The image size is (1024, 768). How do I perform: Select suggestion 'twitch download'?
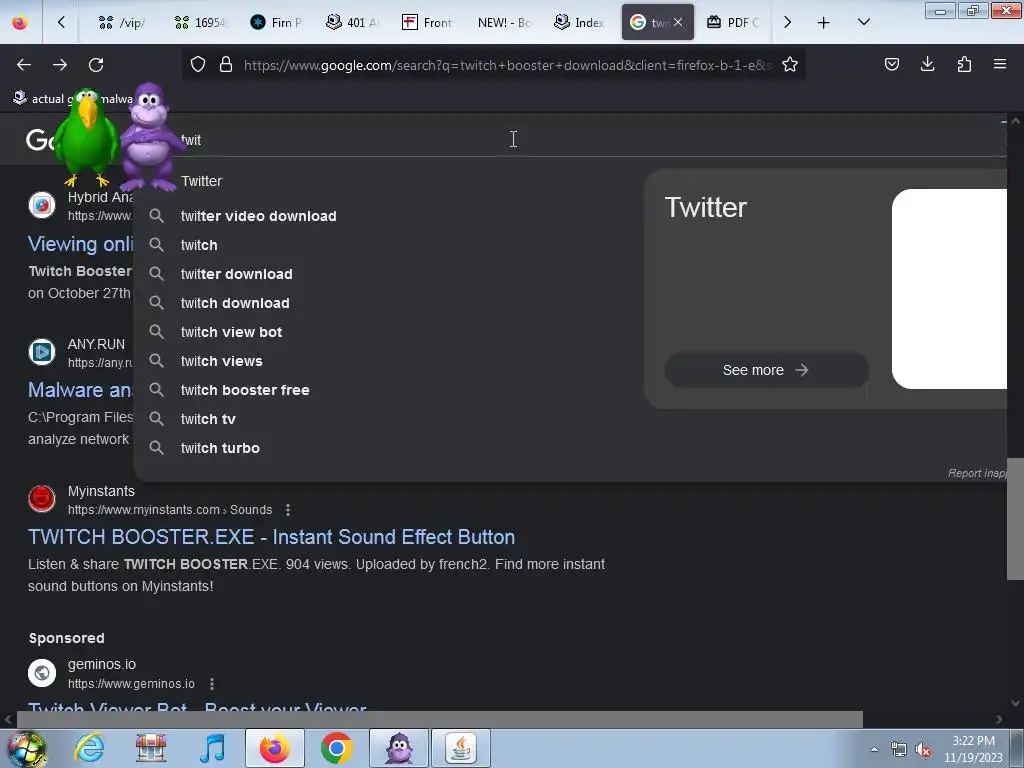[235, 303]
